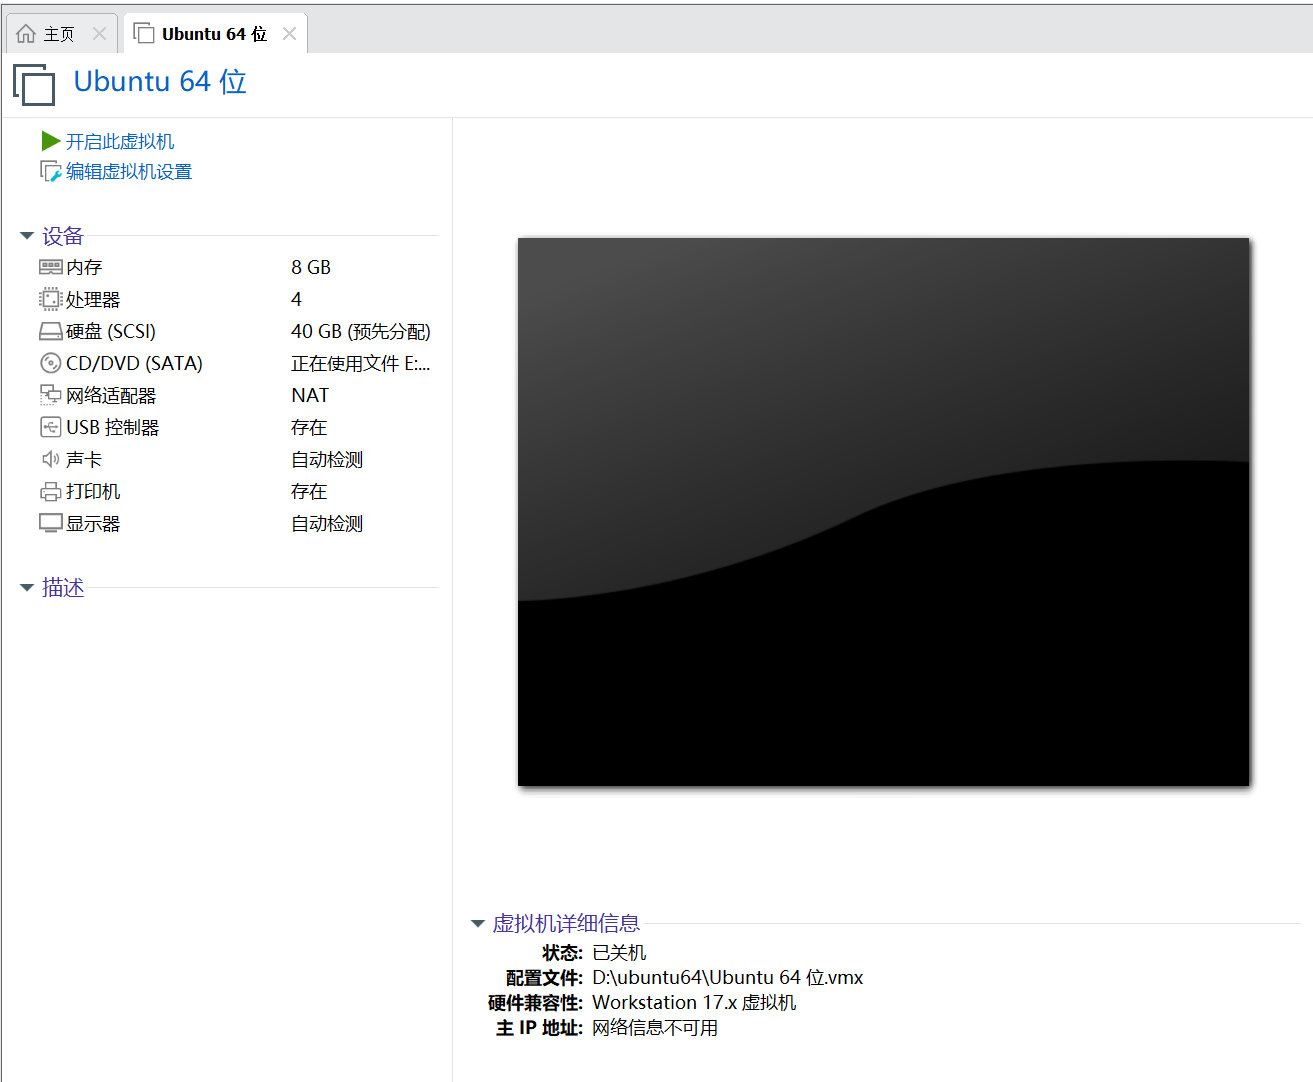Image resolution: width=1313 pixels, height=1082 pixels.
Task: Click 开启此虚拟机 link
Action: click(x=120, y=141)
